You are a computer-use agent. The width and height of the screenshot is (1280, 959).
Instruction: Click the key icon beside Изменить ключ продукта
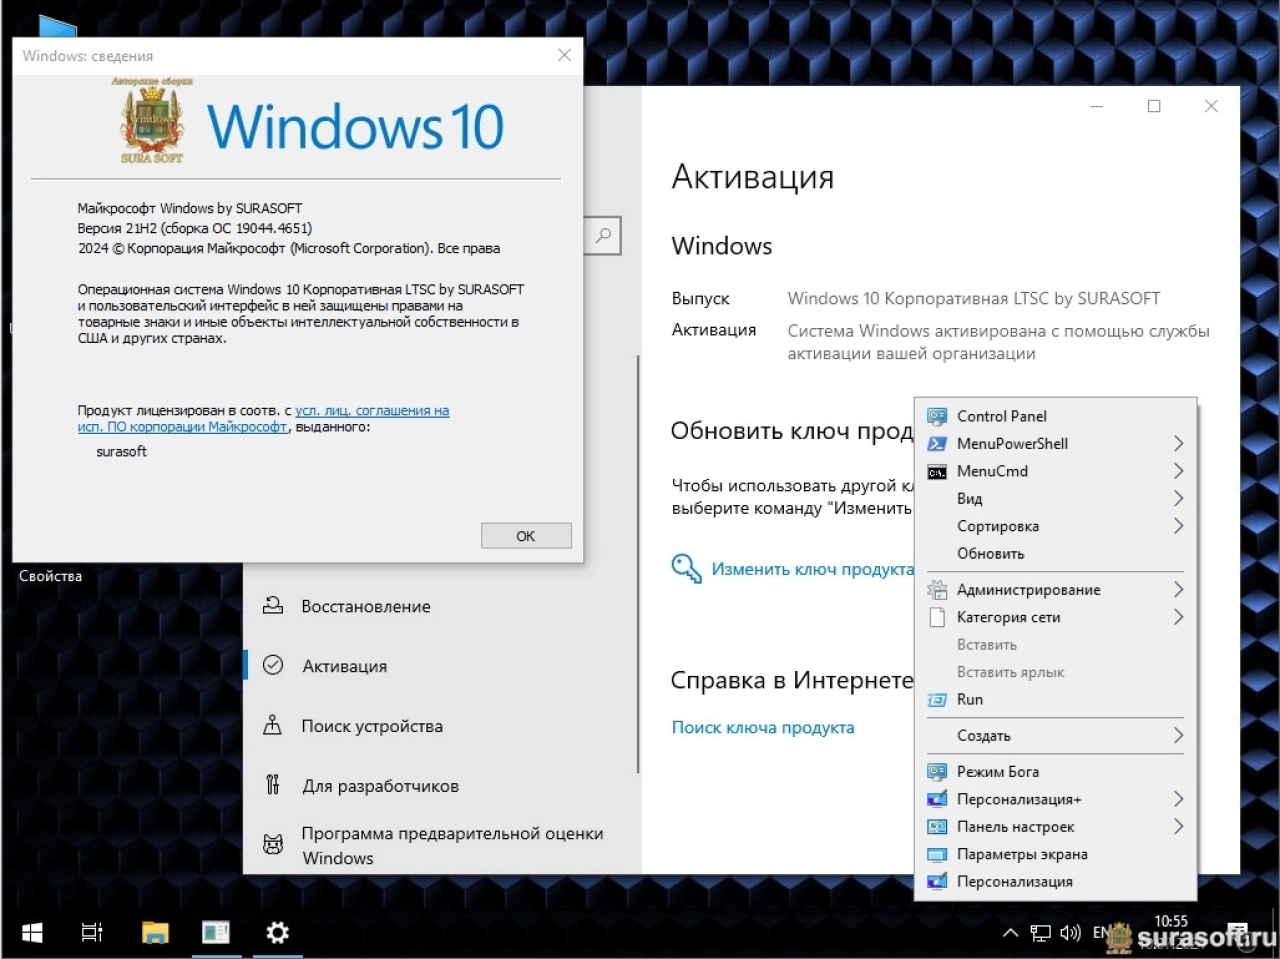686,568
